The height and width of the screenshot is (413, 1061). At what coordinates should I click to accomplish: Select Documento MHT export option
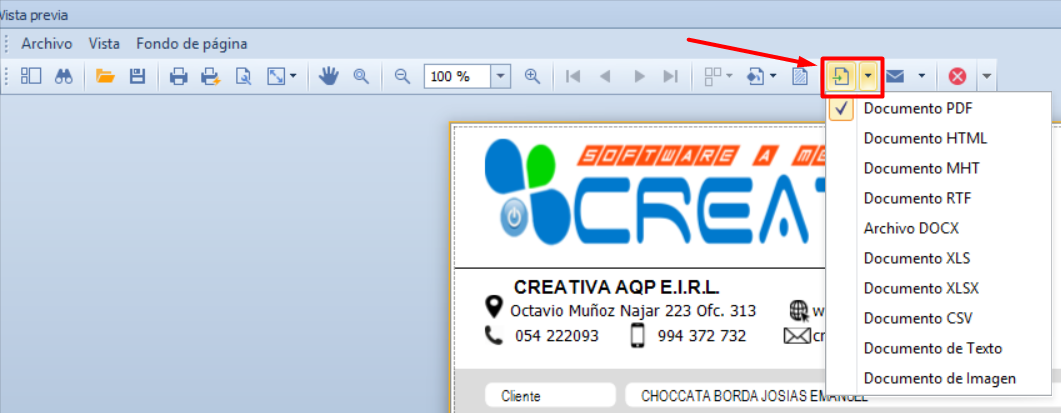click(939, 168)
